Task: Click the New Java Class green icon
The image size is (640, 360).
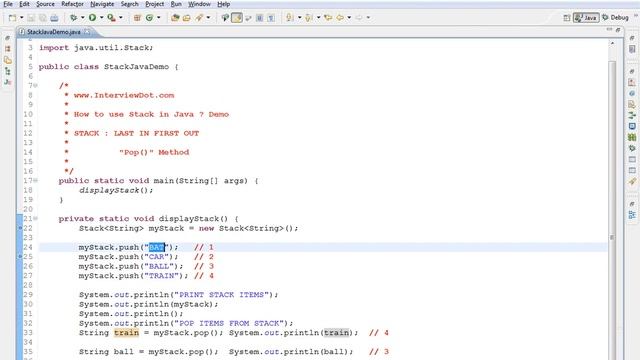Action: point(149,18)
